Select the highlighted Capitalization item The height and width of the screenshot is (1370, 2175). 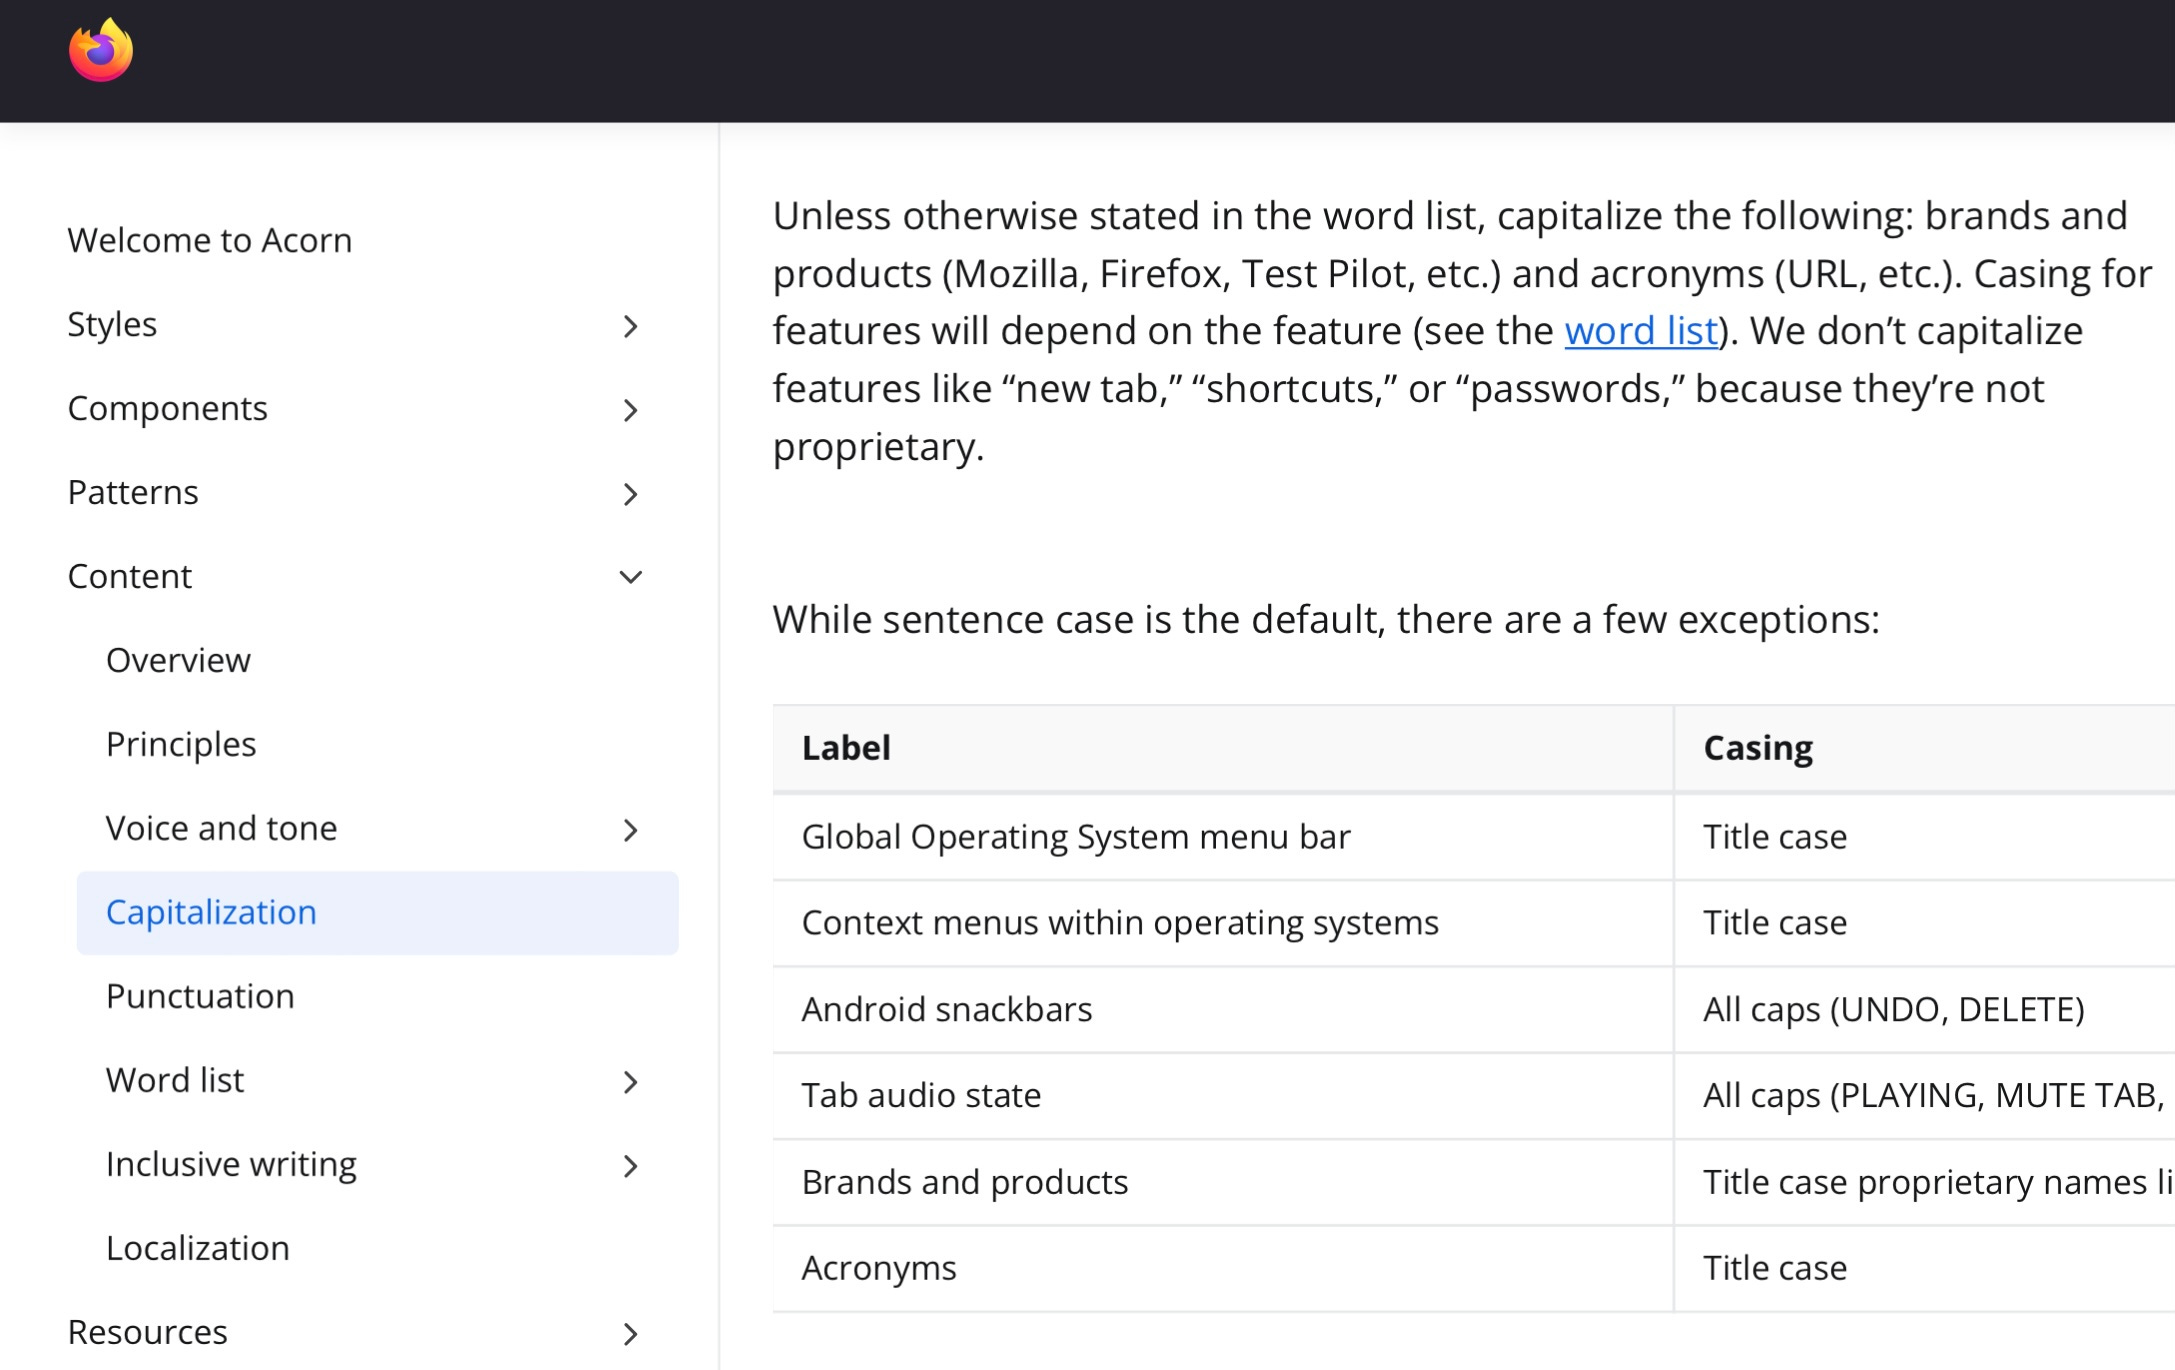coord(377,913)
